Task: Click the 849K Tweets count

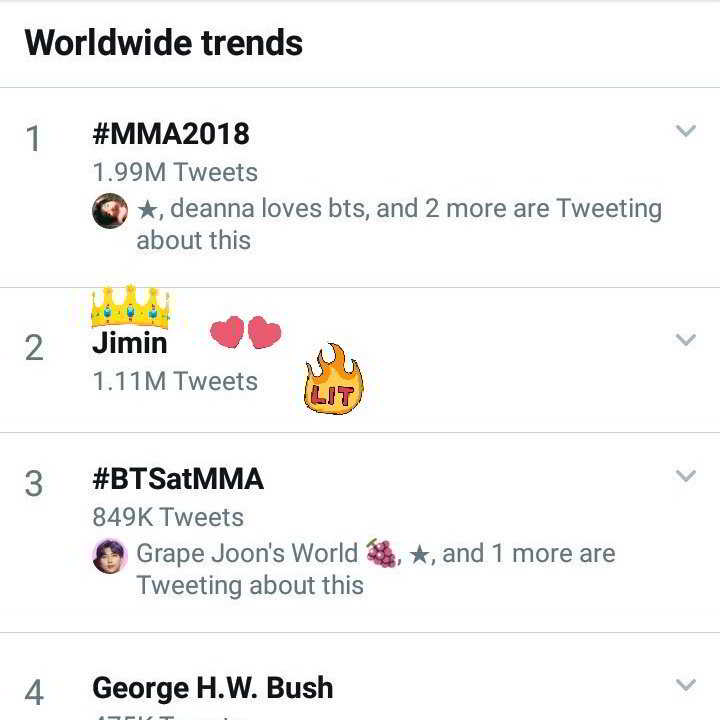Action: click(168, 517)
